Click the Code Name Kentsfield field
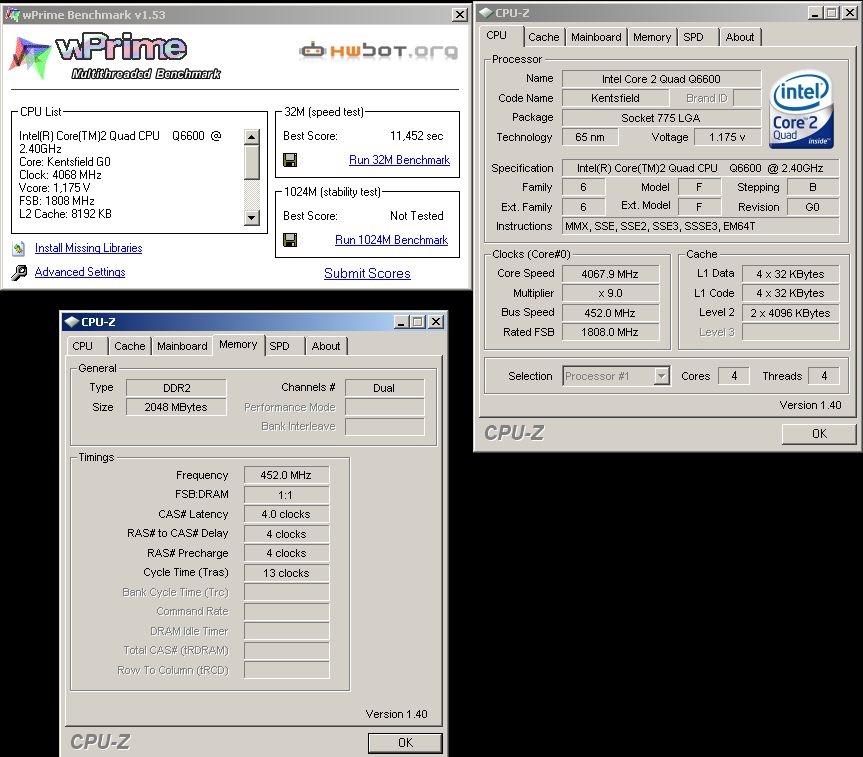This screenshot has width=863, height=757. pyautogui.click(x=615, y=98)
